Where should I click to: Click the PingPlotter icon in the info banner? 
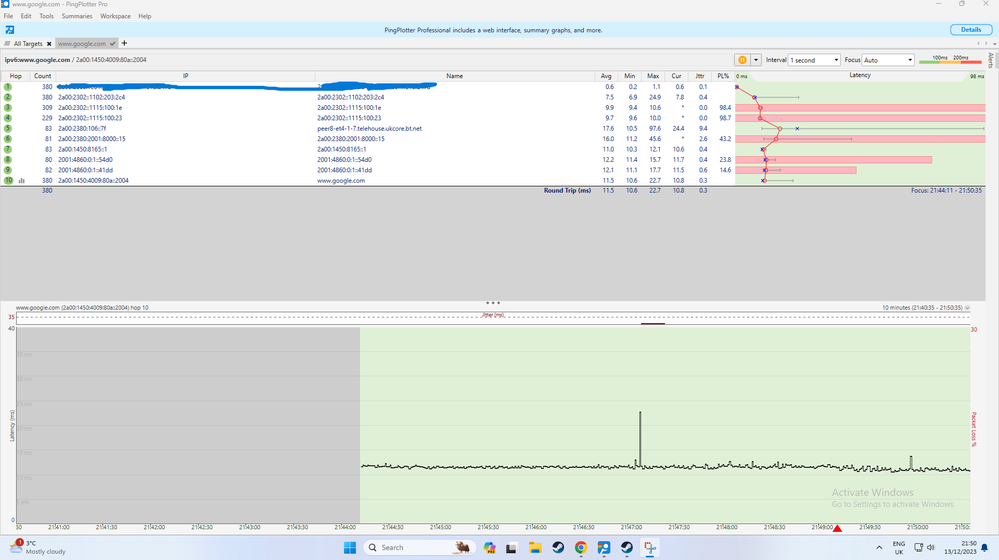(x=9, y=30)
